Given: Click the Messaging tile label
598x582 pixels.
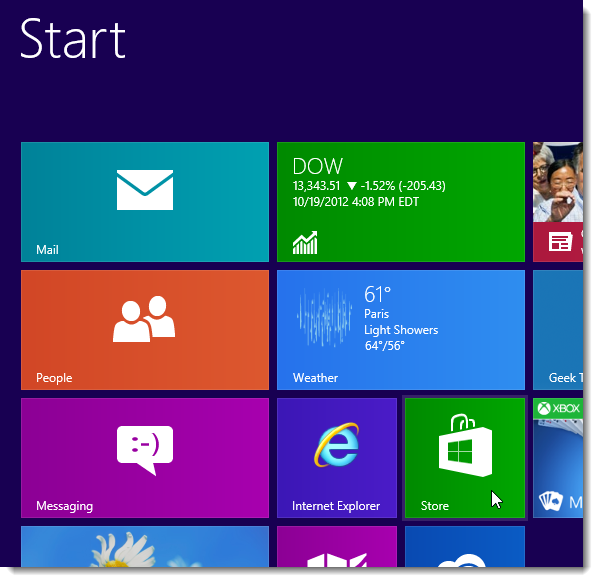Looking at the screenshot, I should click(64, 506).
